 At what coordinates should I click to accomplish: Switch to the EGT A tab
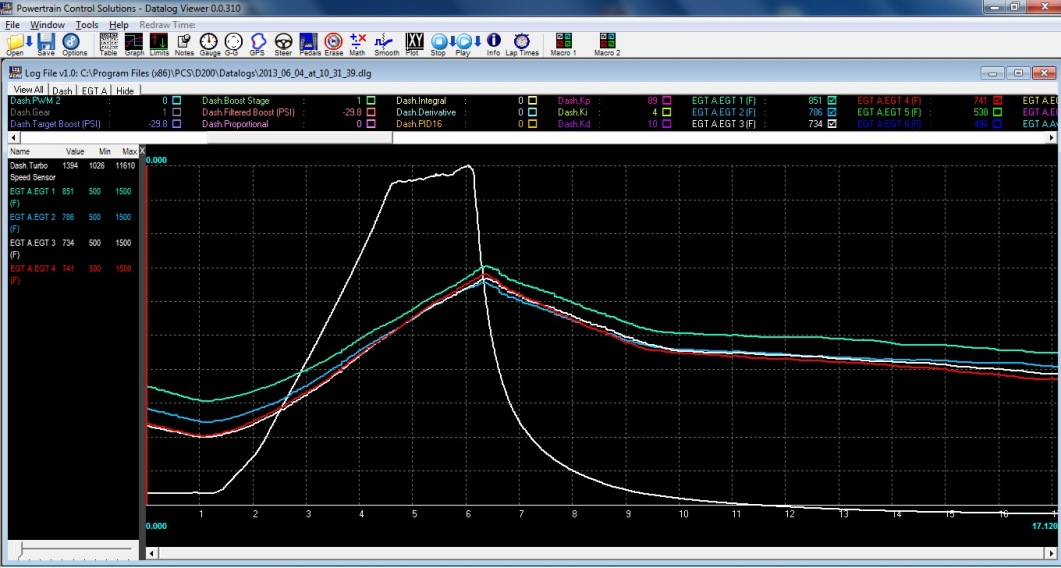point(94,91)
